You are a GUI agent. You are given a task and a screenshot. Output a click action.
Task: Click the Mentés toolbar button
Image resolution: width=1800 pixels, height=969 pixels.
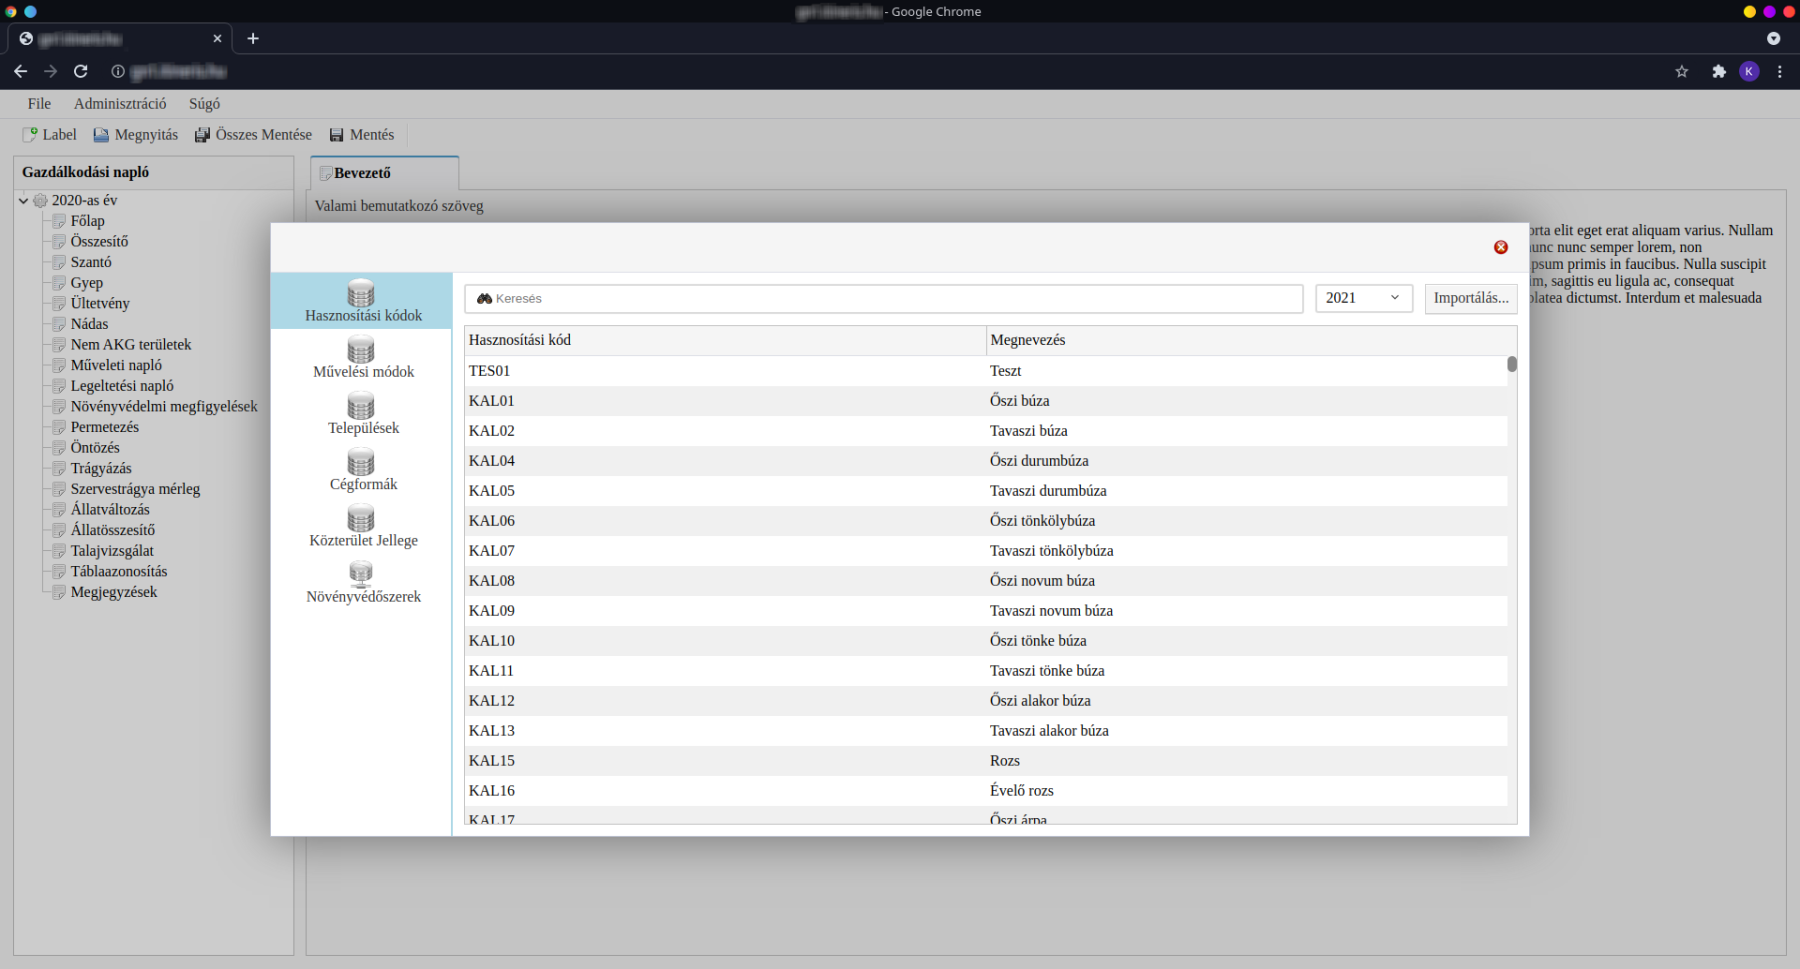[x=362, y=135]
